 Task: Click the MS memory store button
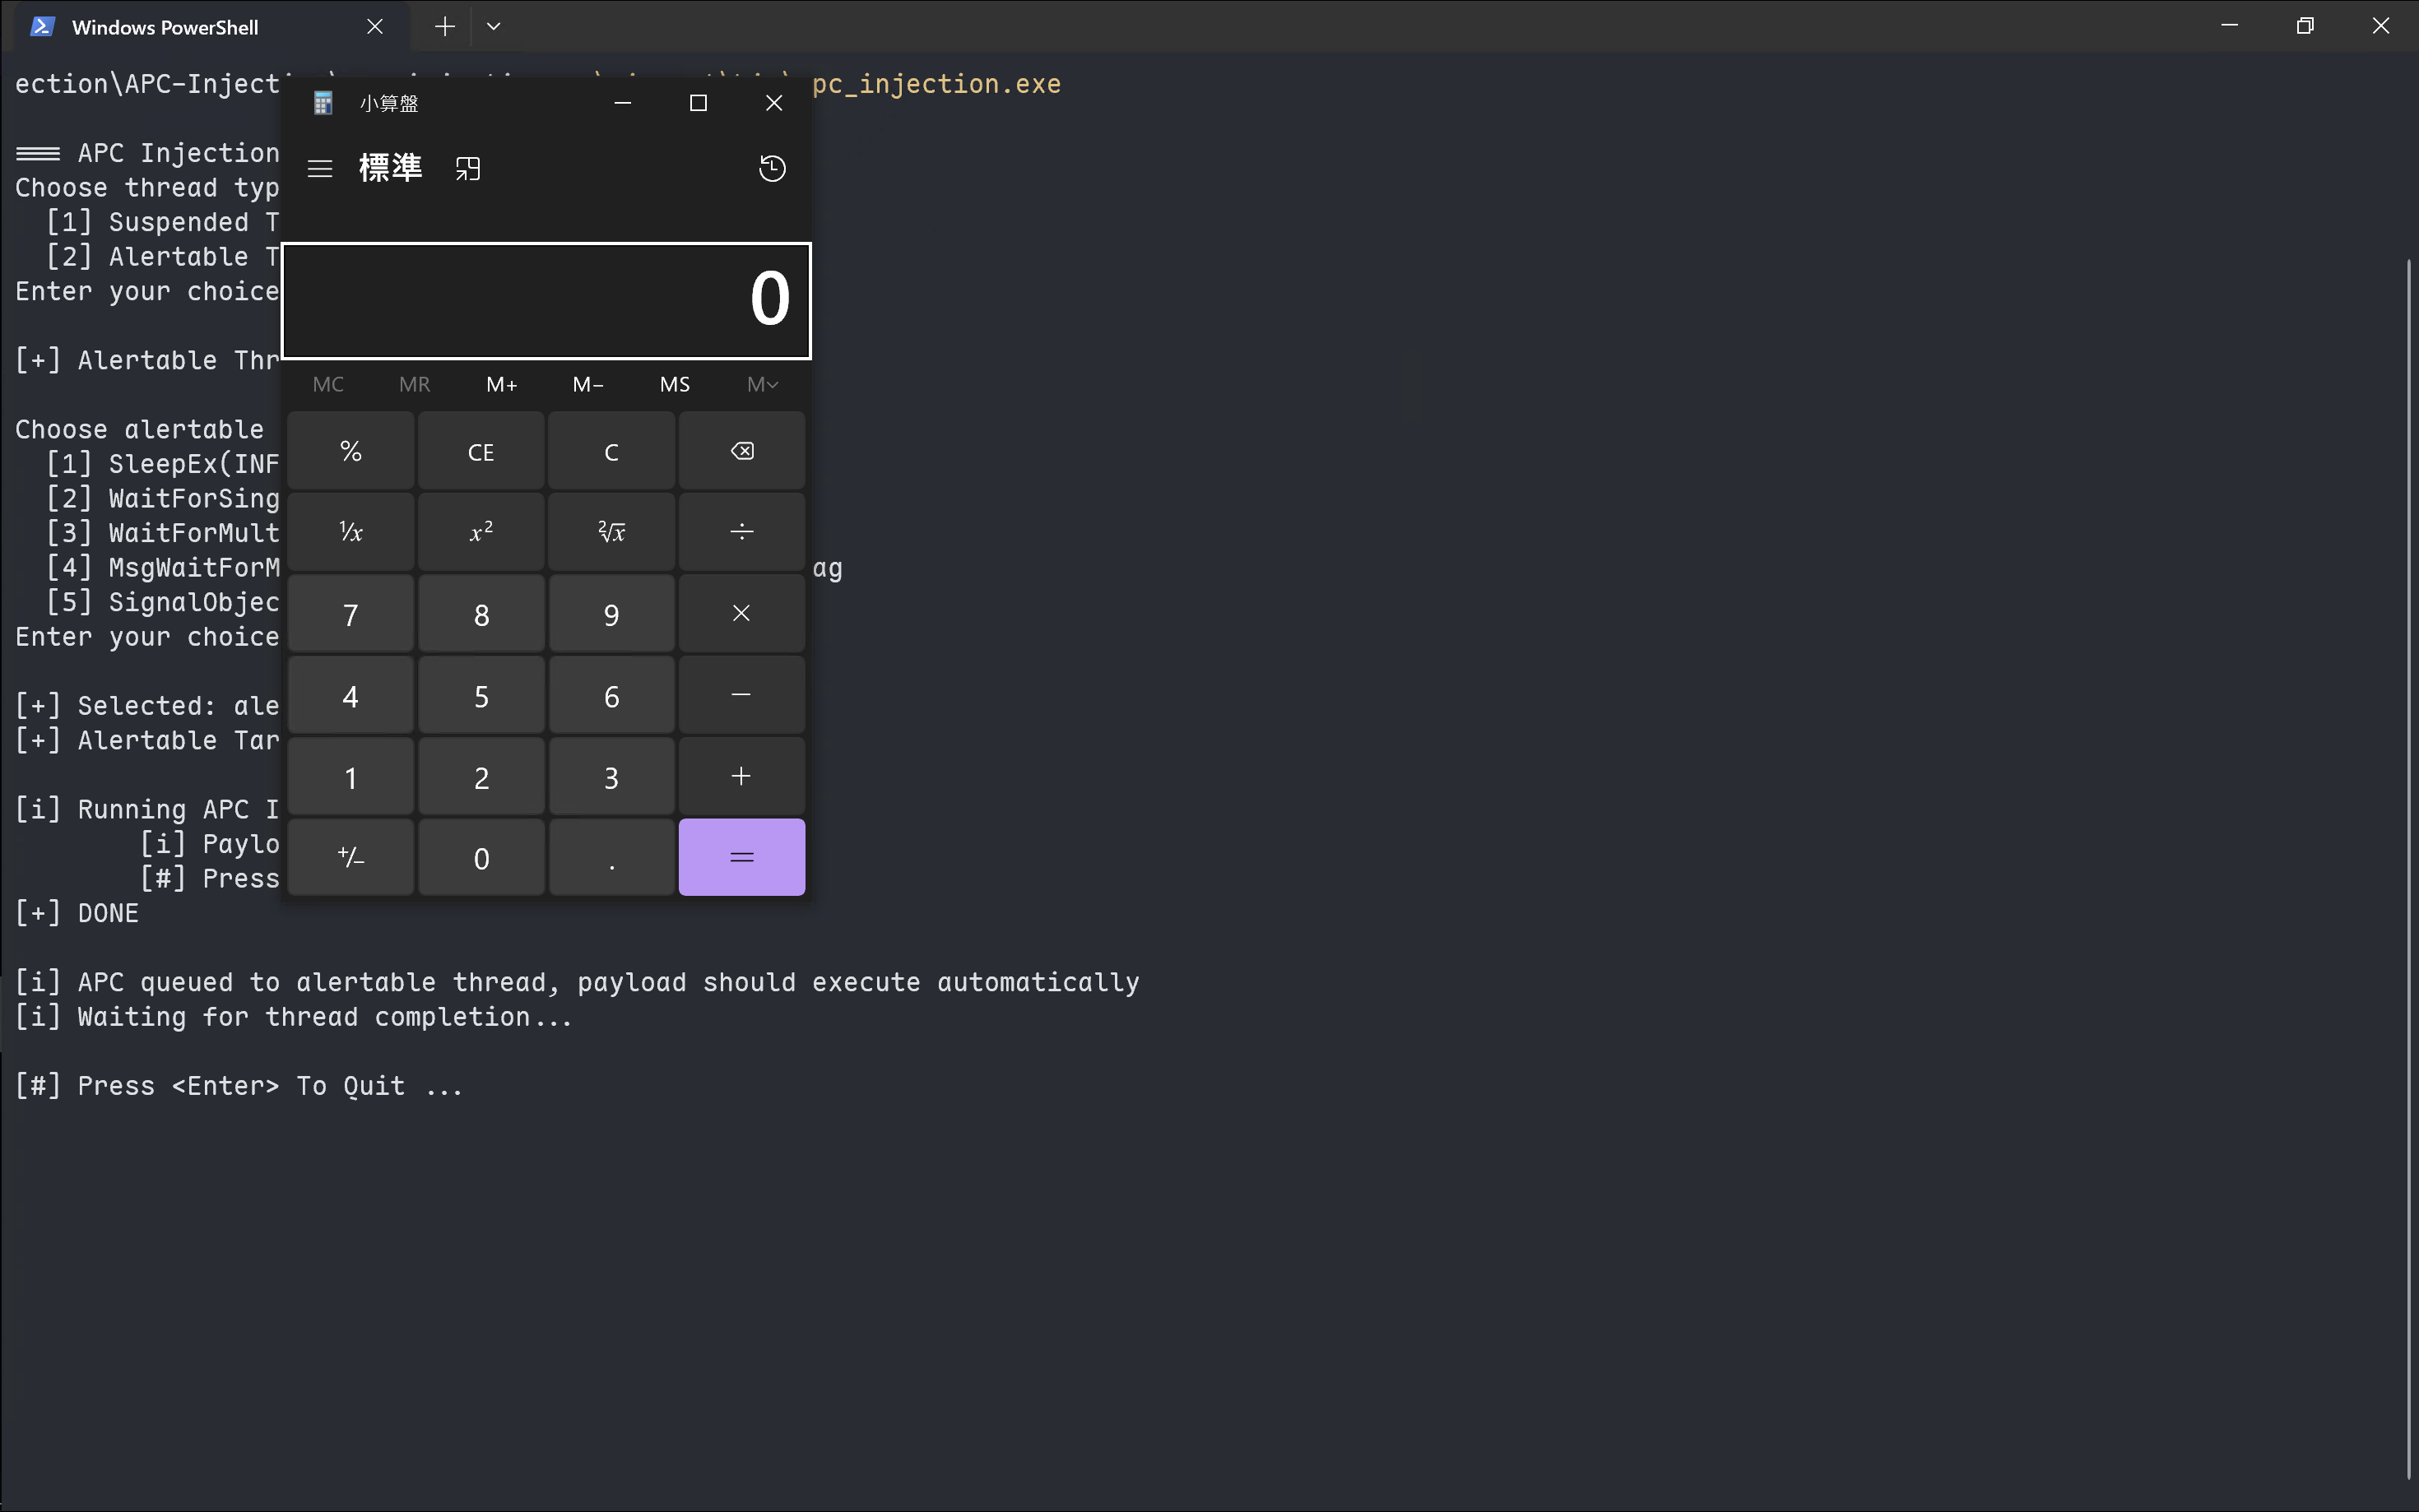click(x=675, y=384)
